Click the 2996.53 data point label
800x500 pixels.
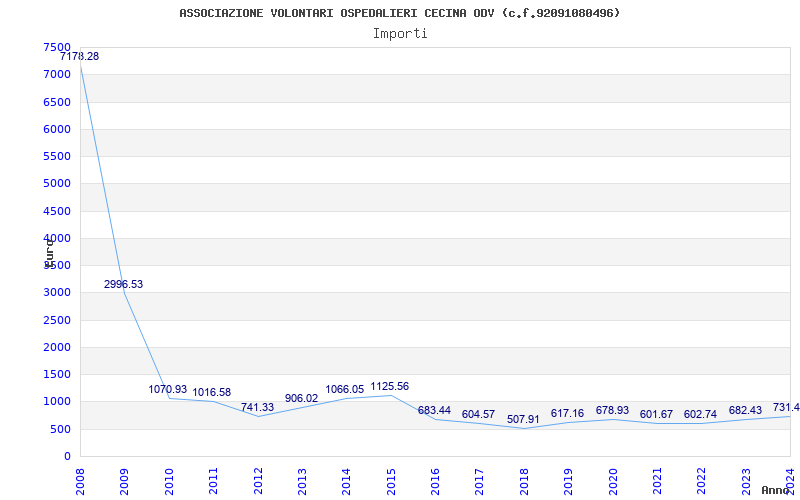pos(123,285)
